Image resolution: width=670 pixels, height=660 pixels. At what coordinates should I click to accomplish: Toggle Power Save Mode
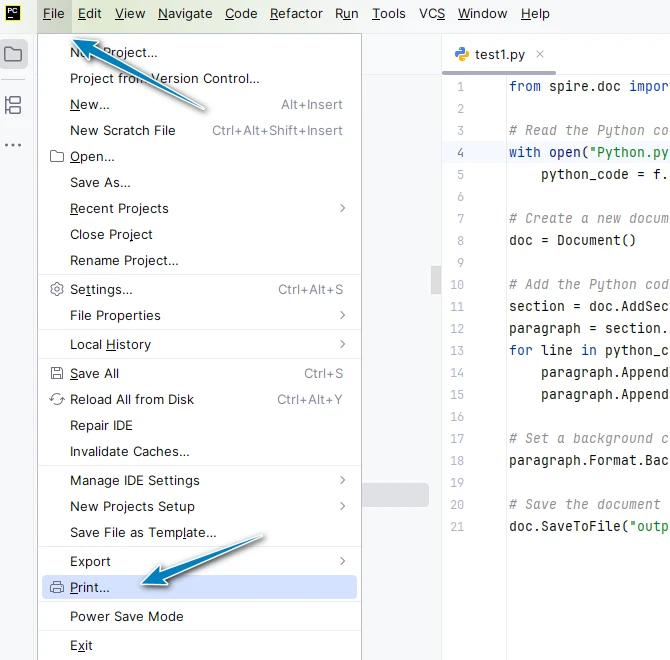click(127, 617)
